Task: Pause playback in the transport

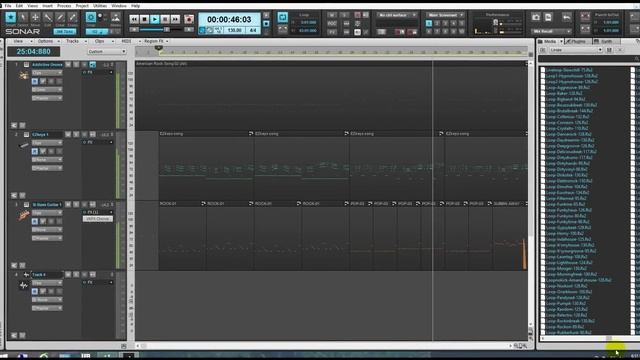Action: [165, 19]
